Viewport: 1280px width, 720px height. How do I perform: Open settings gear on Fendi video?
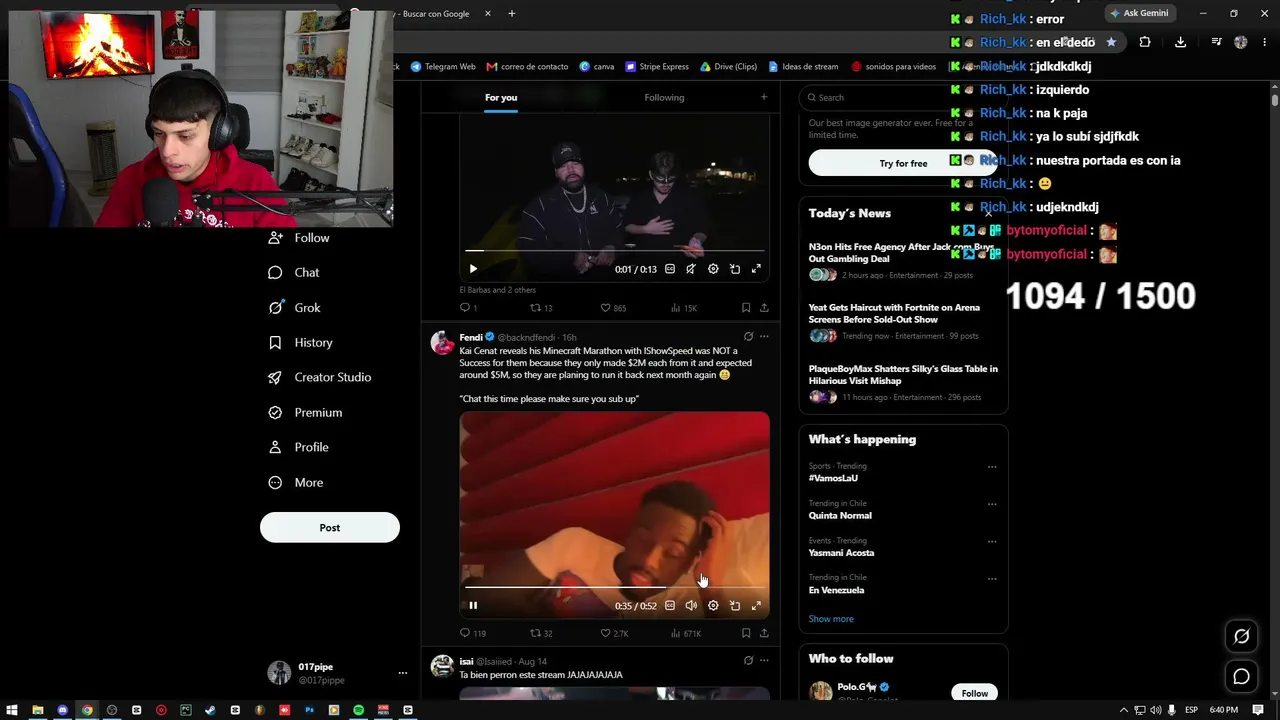pos(713,606)
